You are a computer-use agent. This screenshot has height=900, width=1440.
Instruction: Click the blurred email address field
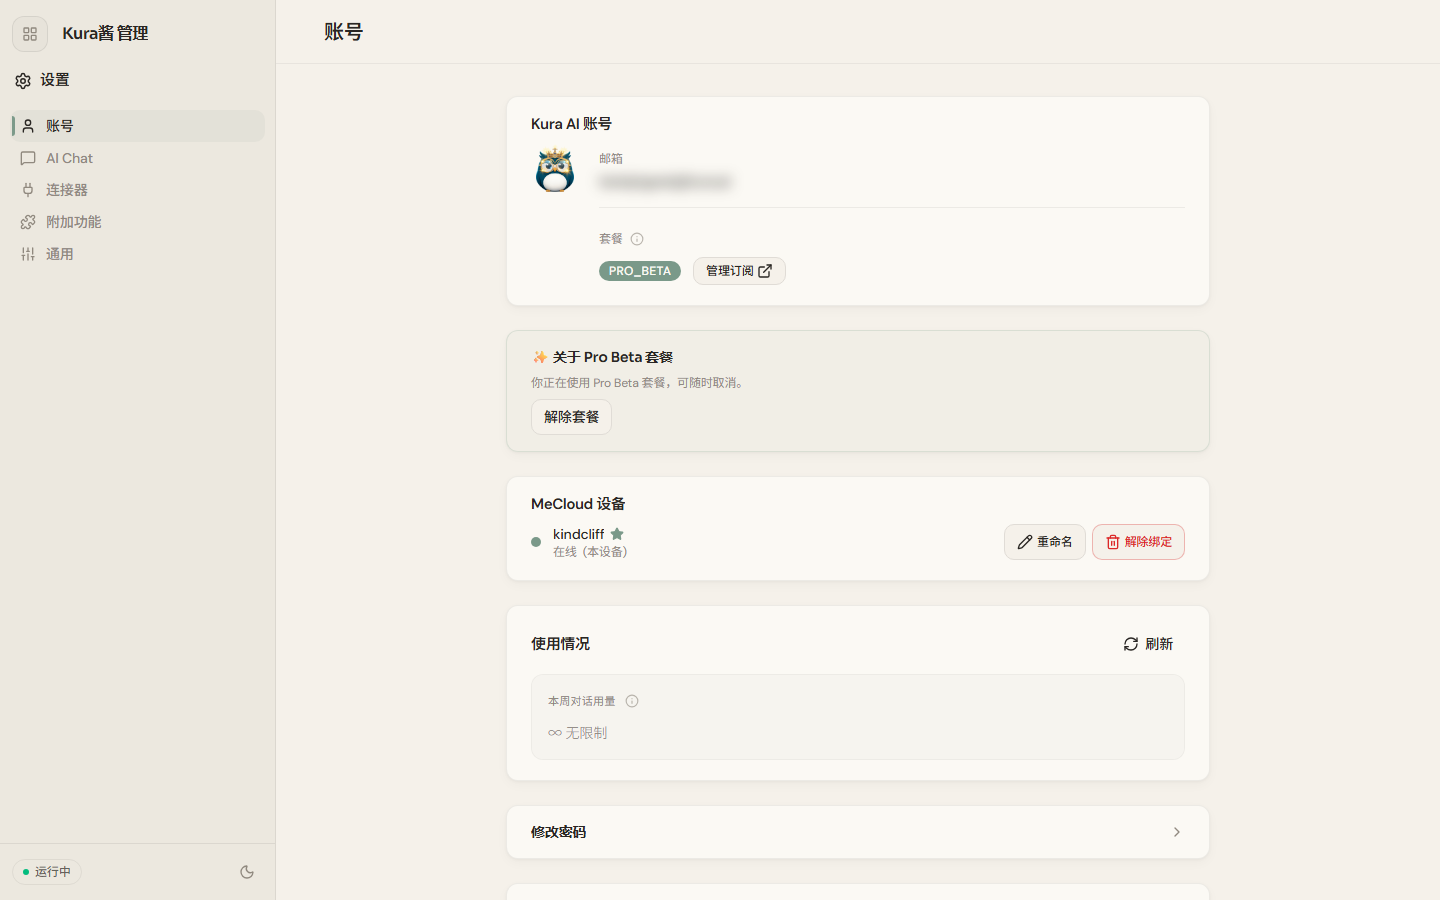coord(666,182)
